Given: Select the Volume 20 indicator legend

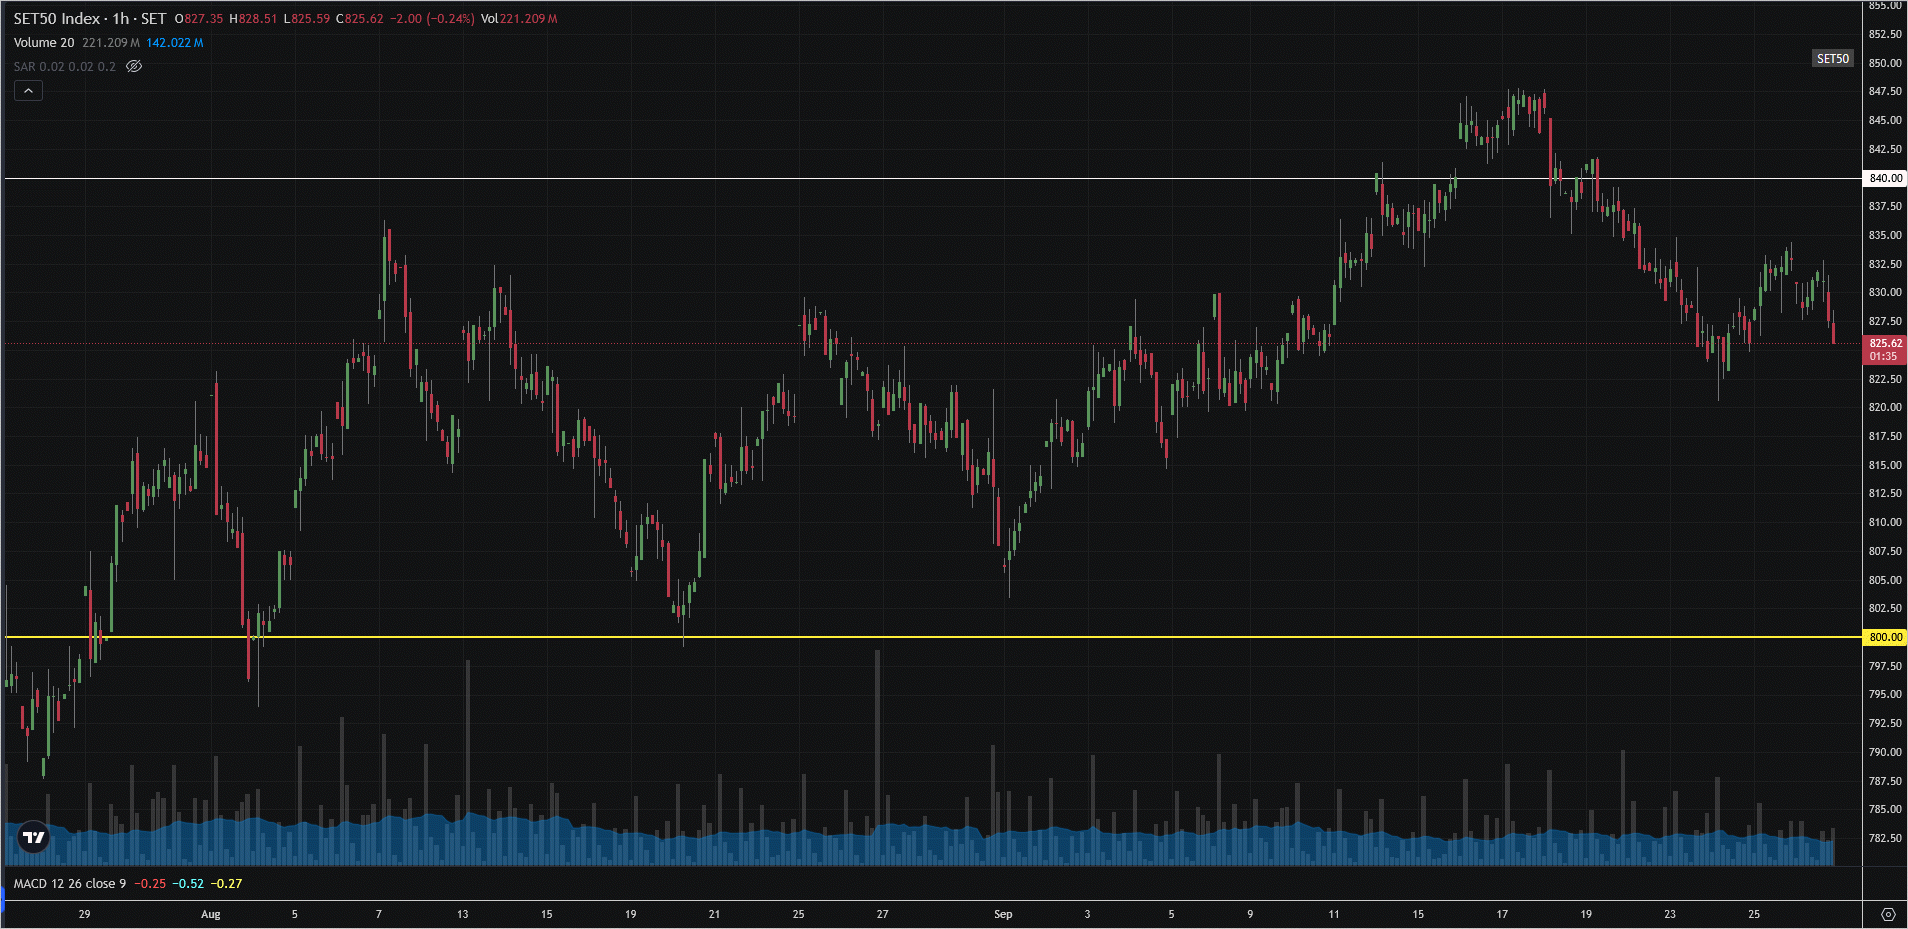Looking at the screenshot, I should point(44,43).
